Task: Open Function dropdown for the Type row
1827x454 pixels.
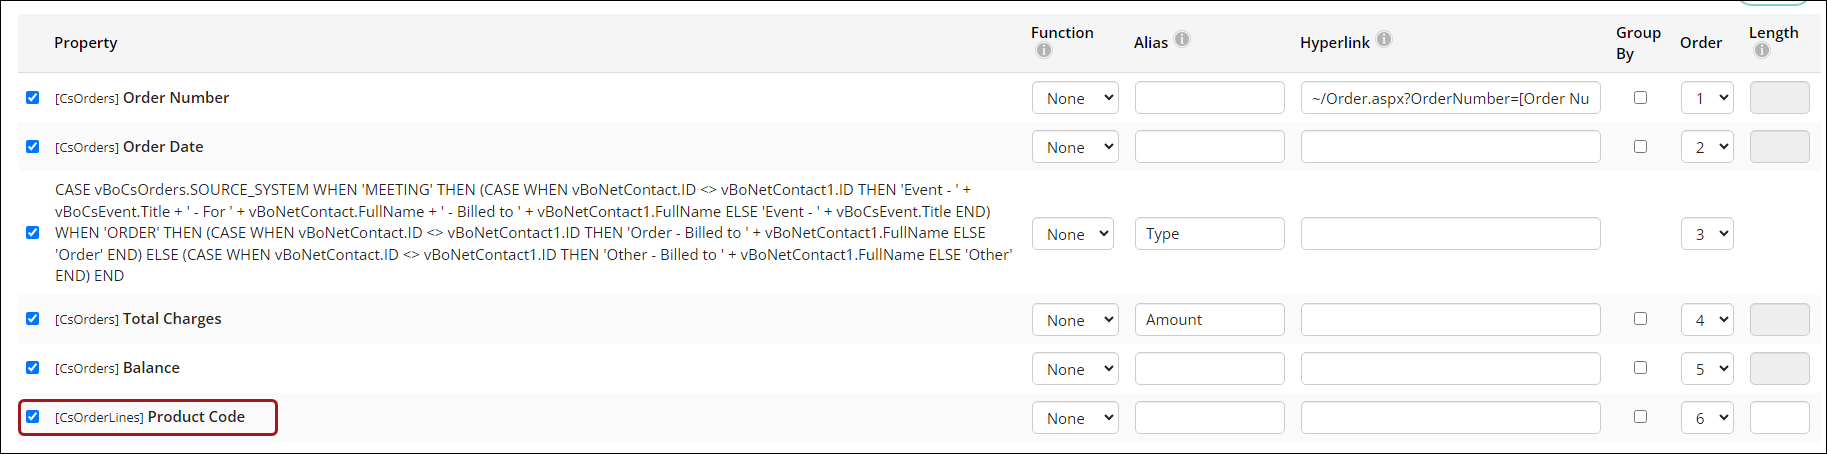Action: tap(1075, 234)
